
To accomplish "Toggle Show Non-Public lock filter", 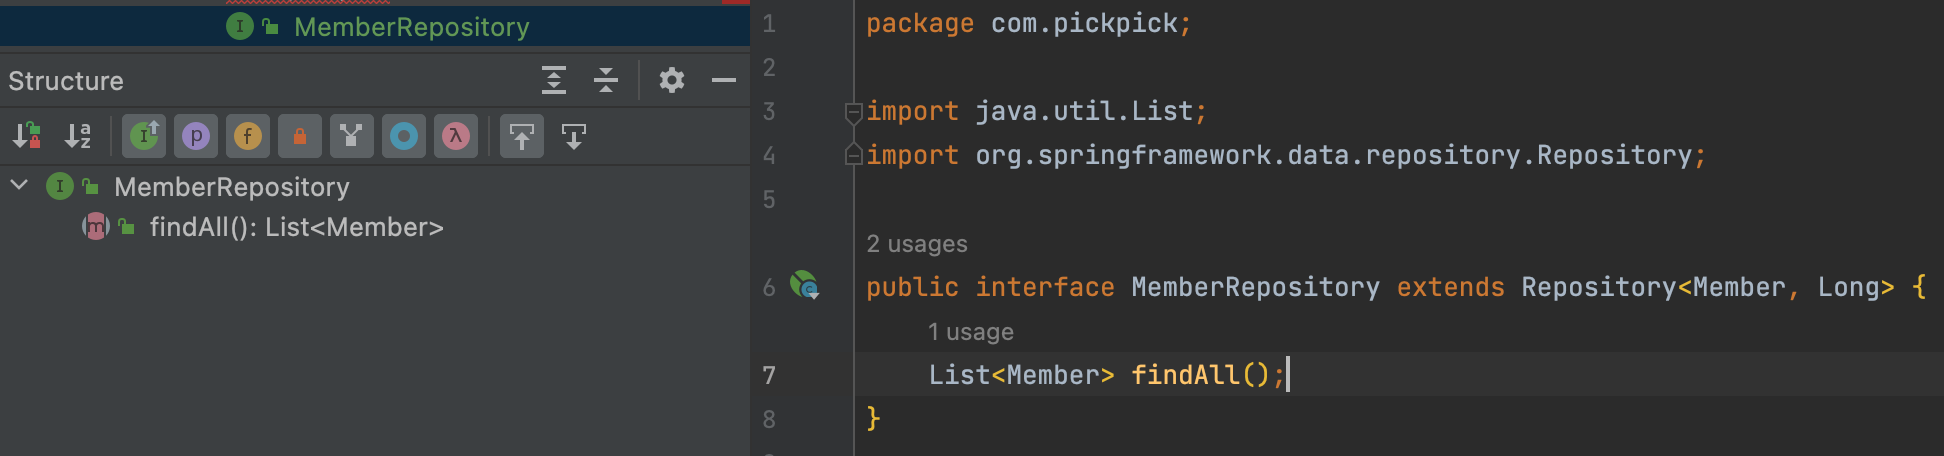I will coord(300,135).
